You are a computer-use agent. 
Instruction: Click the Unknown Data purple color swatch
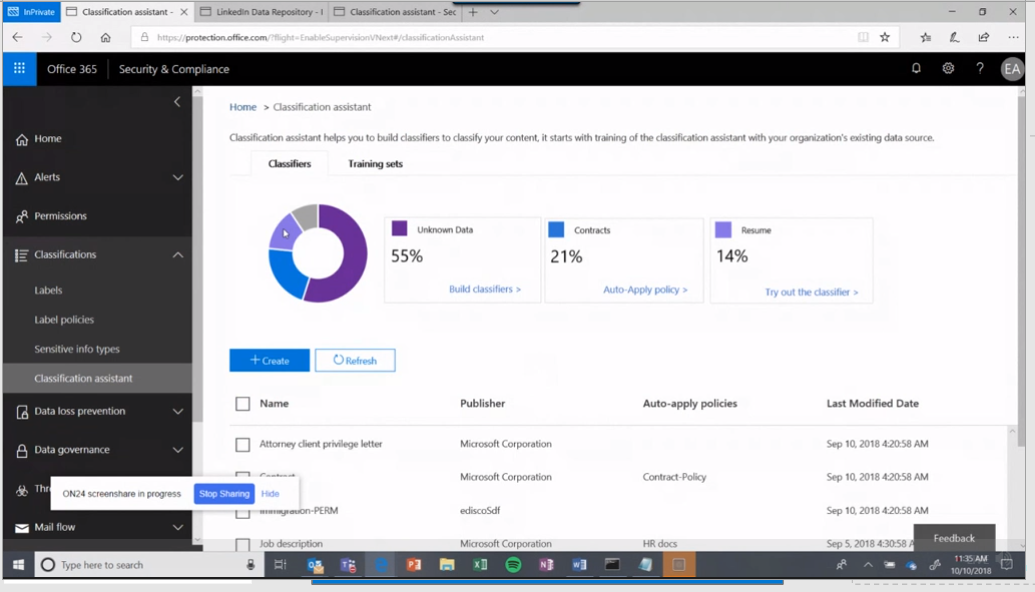tap(399, 229)
